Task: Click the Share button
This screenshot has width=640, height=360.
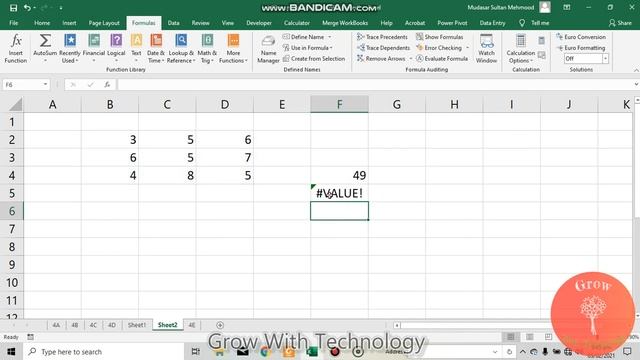Action: click(x=620, y=23)
